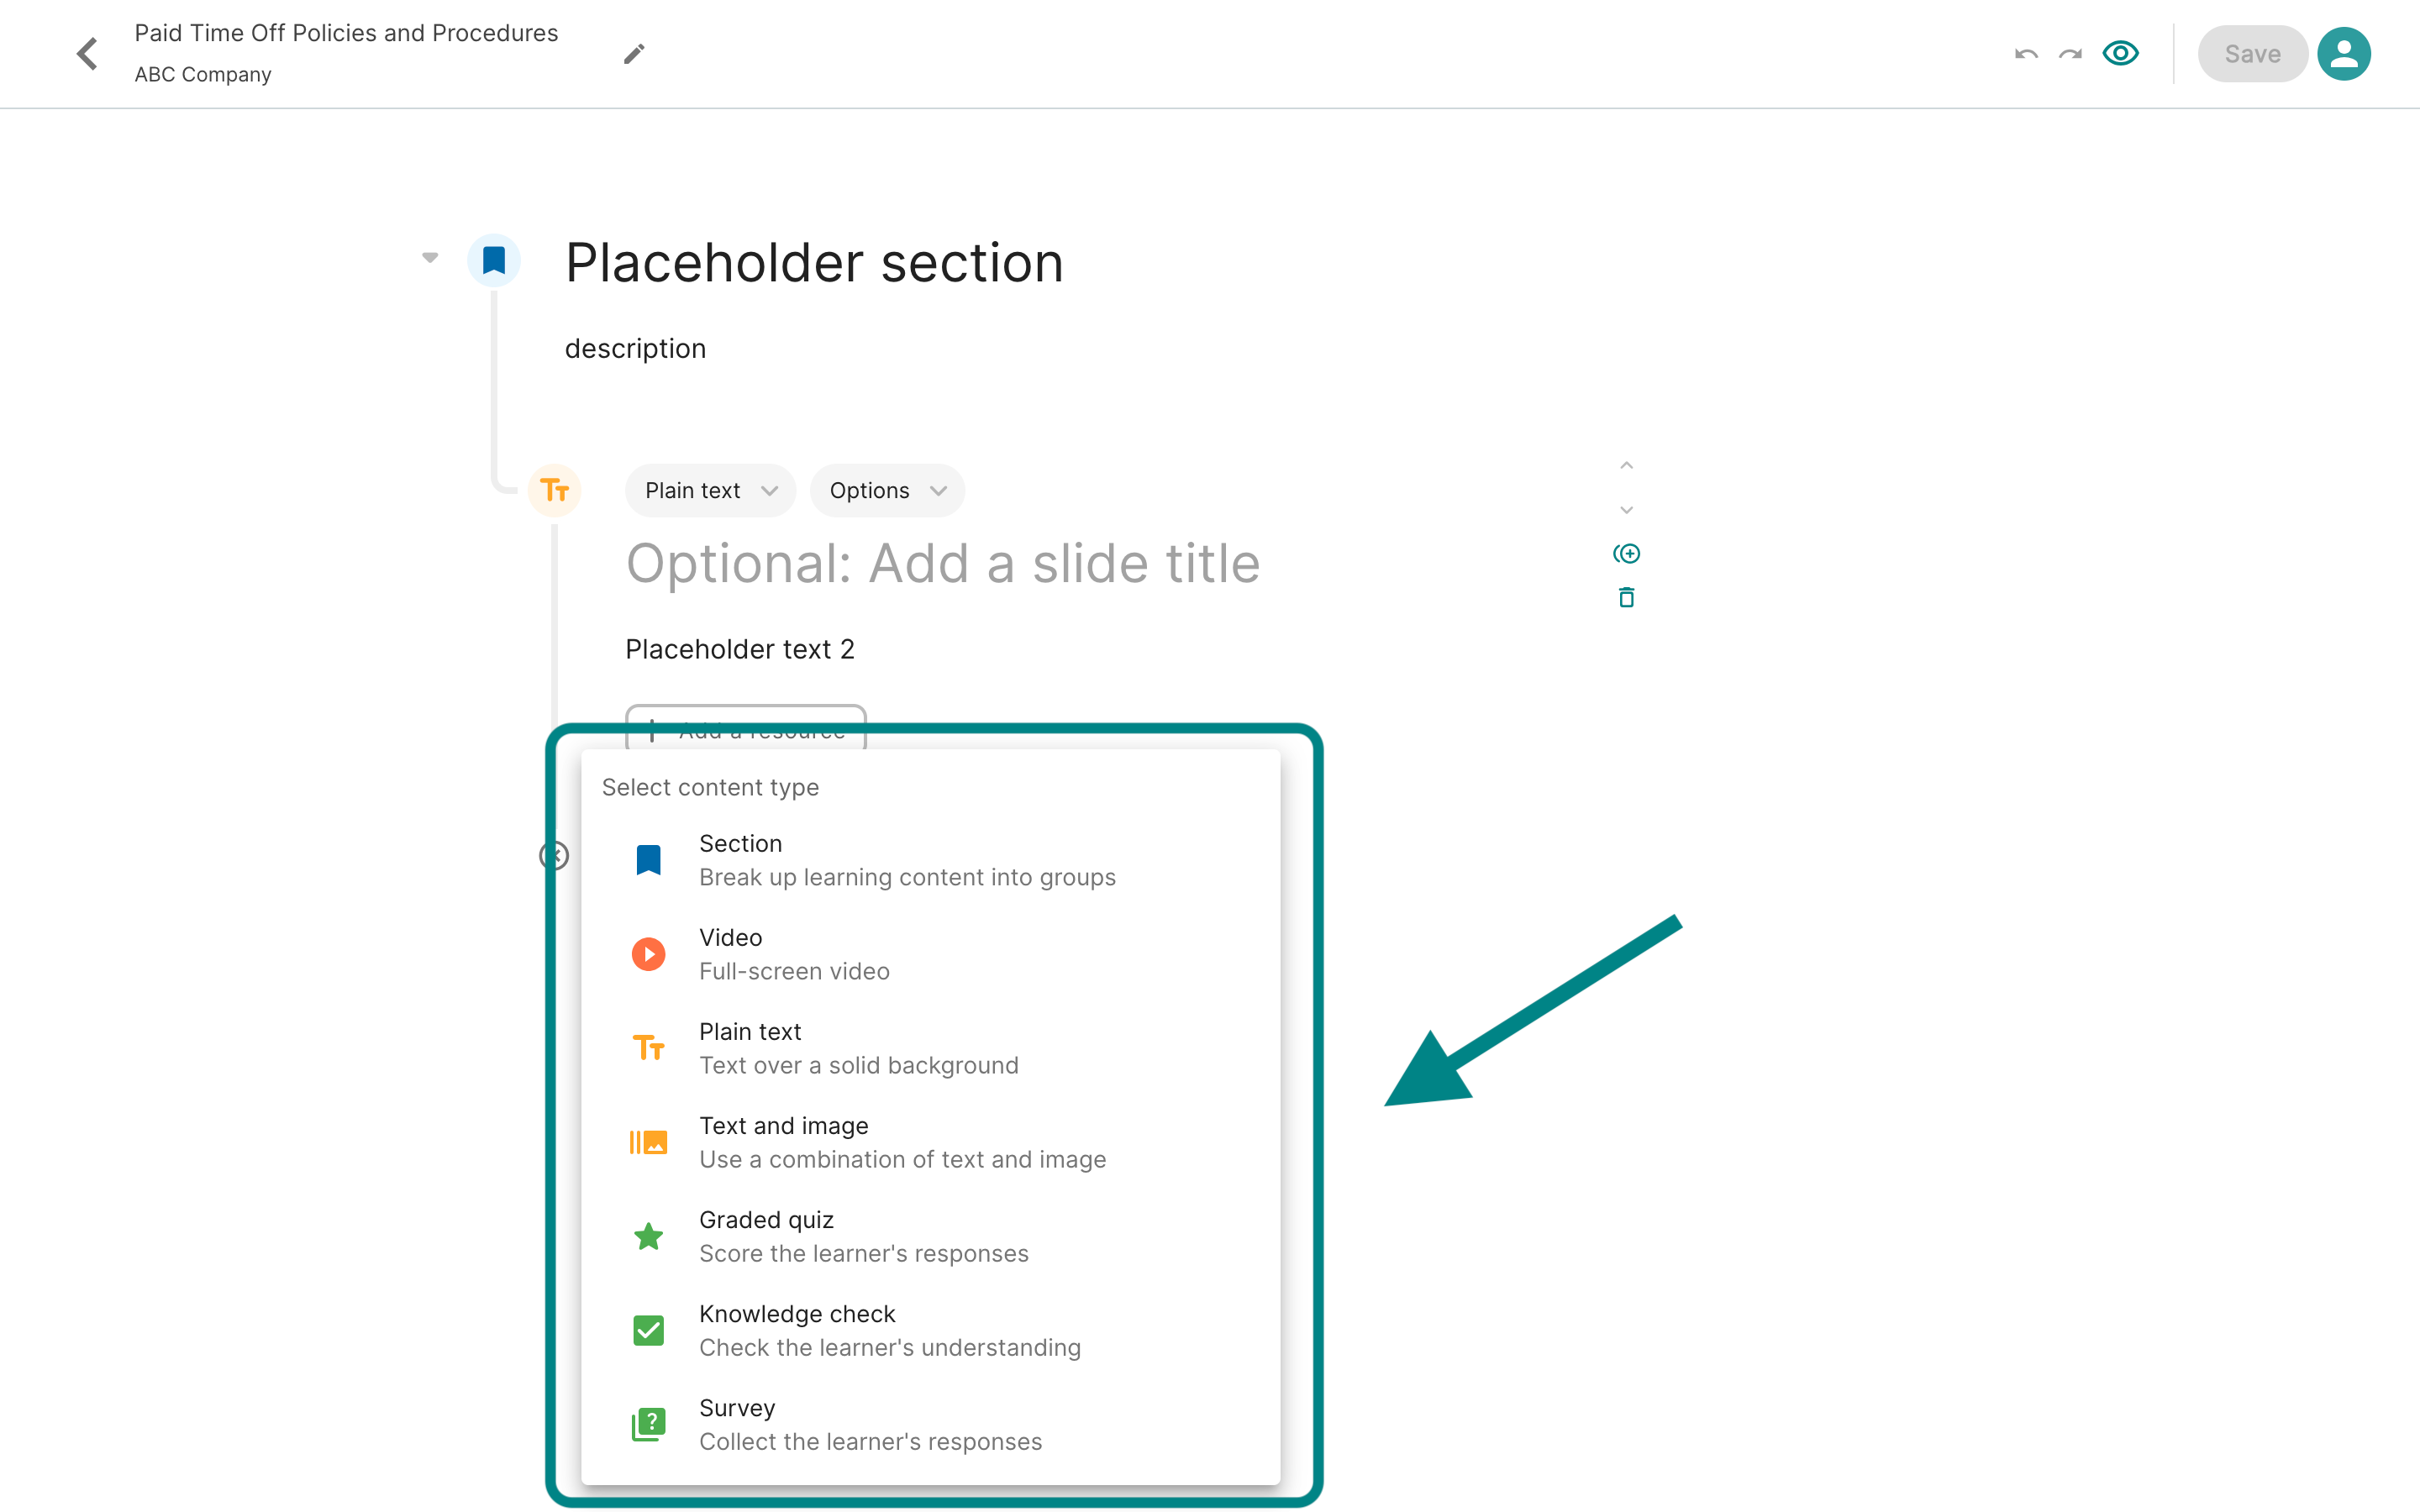The image size is (2420, 1512).
Task: Click the blue section bookmark icon
Action: click(x=494, y=260)
